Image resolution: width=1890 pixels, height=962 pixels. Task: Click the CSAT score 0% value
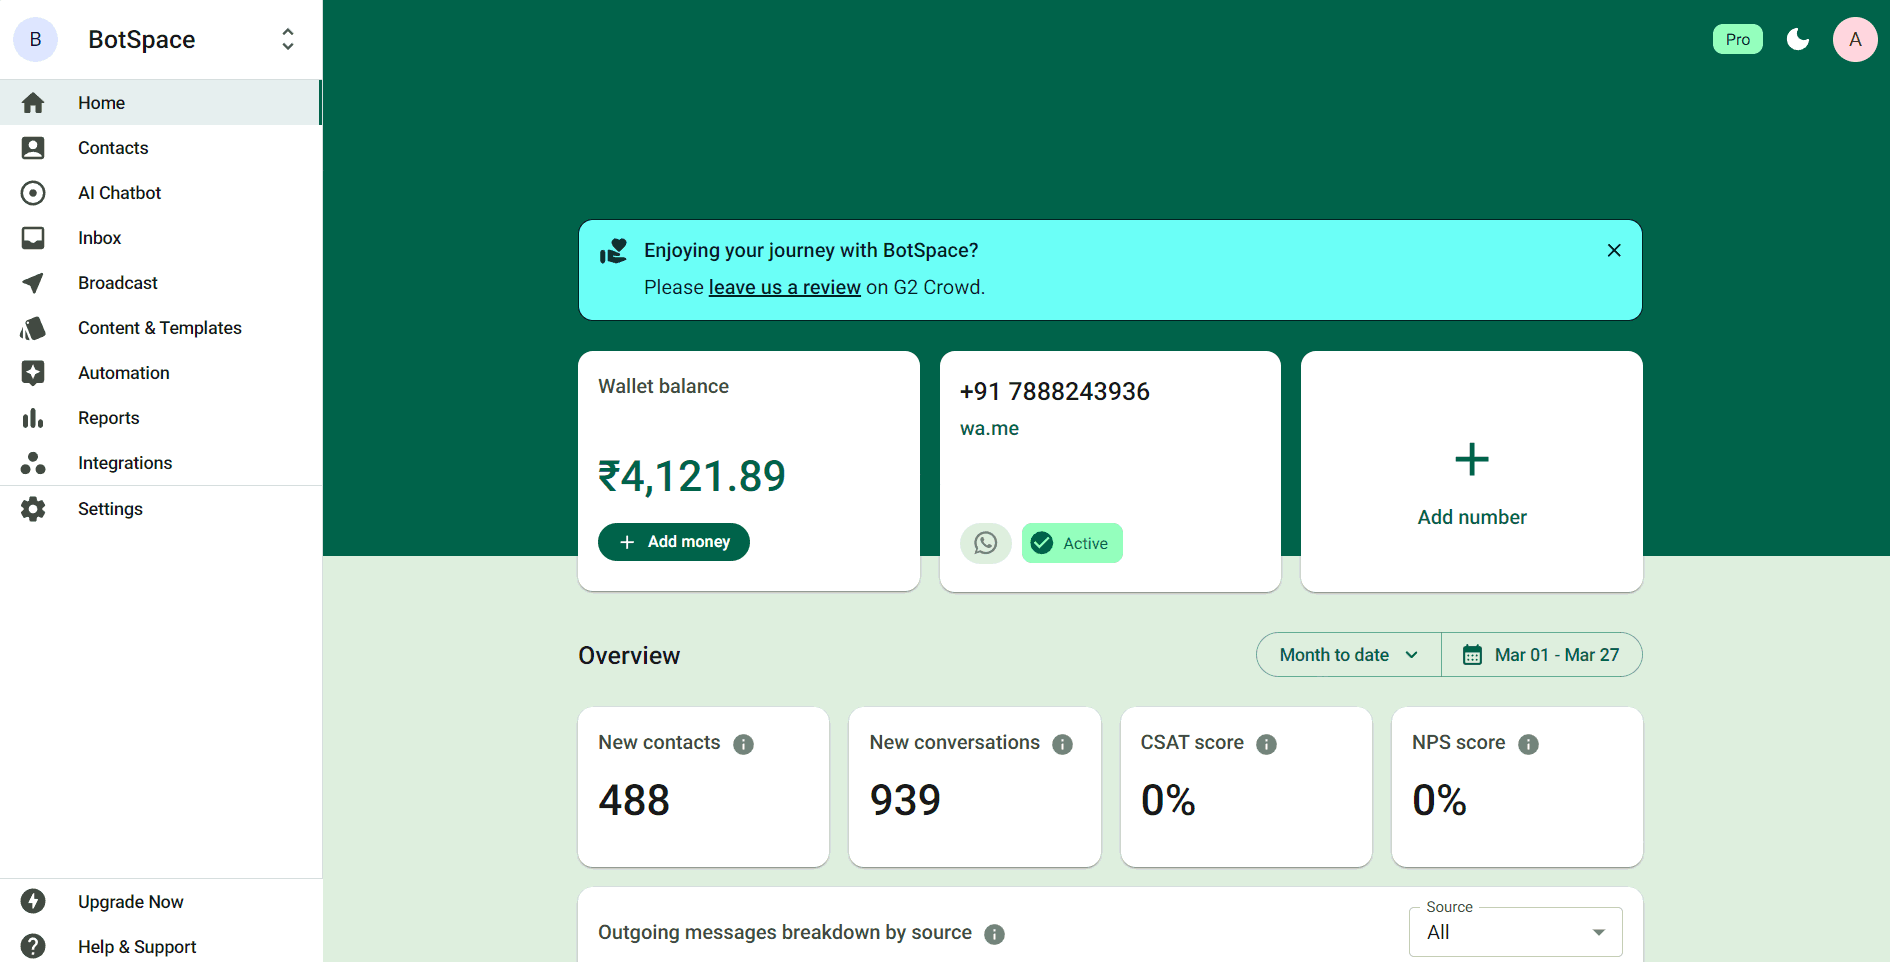1168,800
